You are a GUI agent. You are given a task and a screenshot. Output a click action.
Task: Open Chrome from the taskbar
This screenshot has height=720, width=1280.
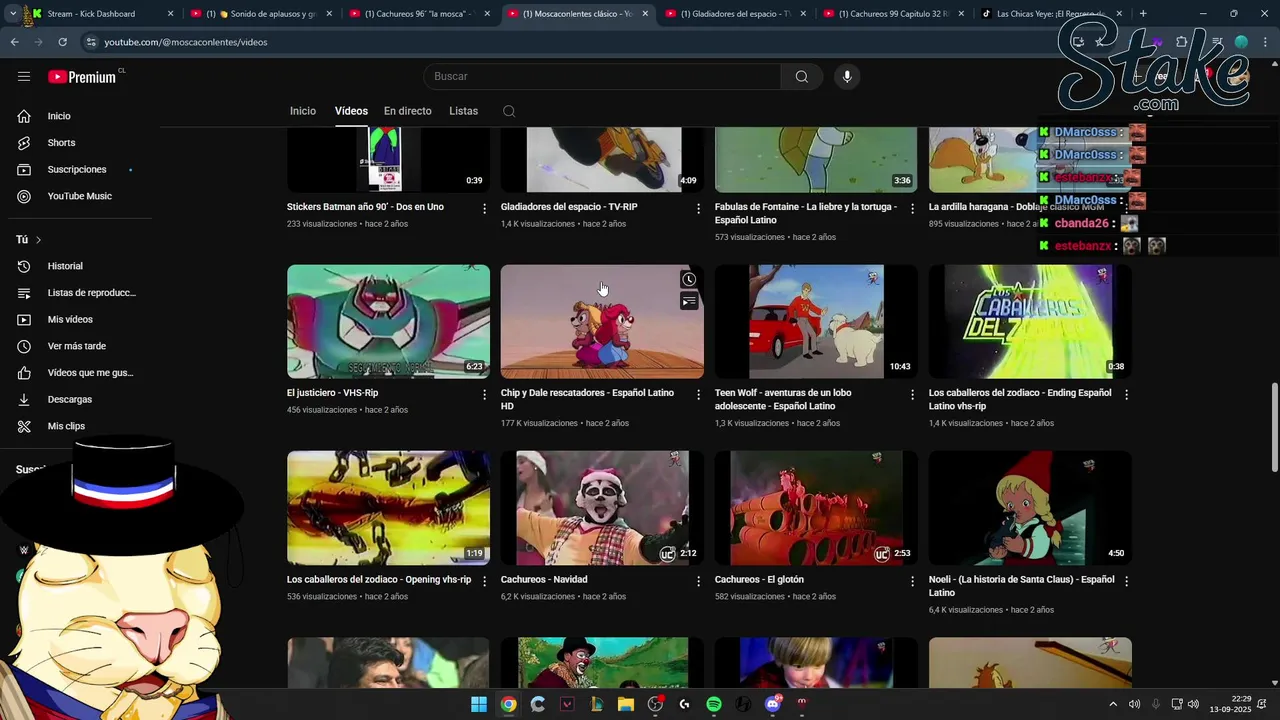click(509, 704)
